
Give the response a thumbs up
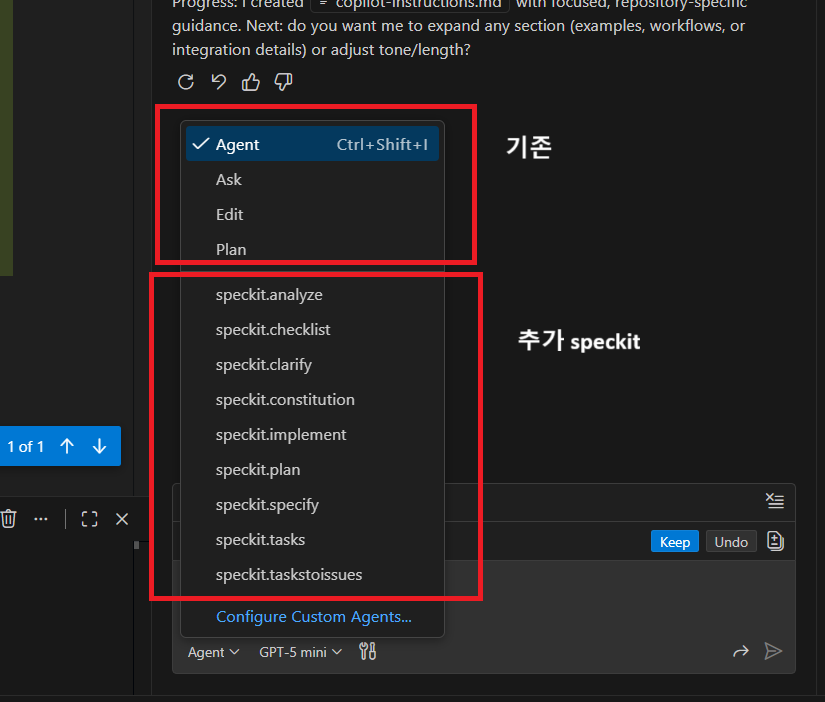[x=250, y=82]
